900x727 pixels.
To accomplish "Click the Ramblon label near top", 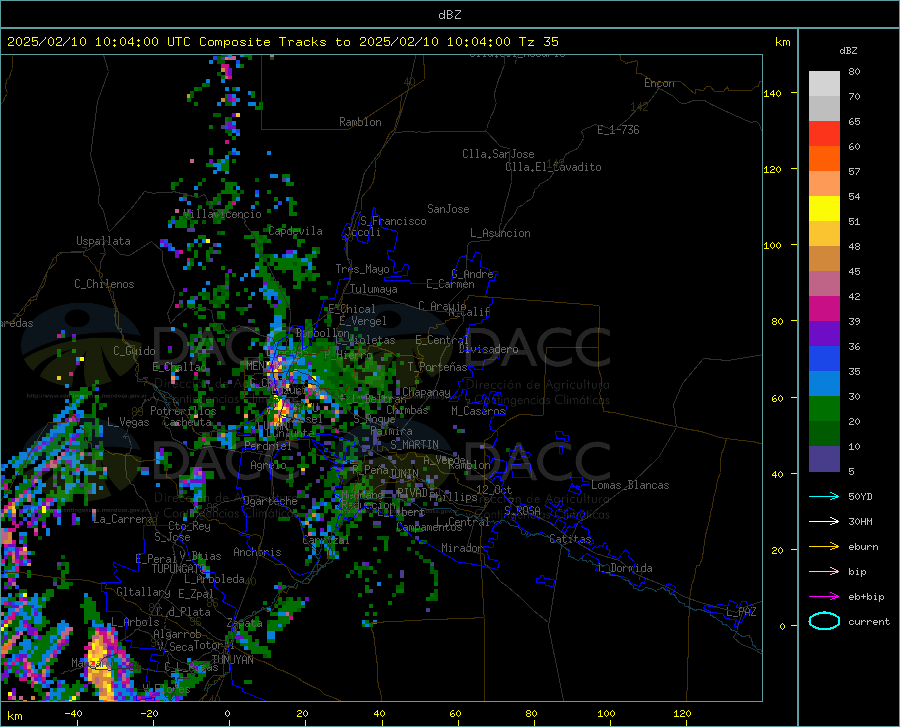I will click(360, 122).
